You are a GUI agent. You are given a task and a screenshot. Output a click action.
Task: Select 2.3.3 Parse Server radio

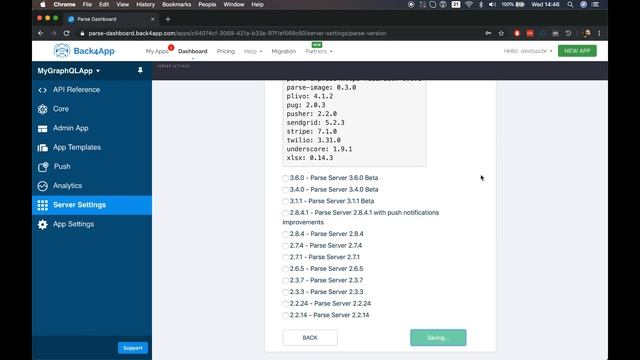pos(285,292)
